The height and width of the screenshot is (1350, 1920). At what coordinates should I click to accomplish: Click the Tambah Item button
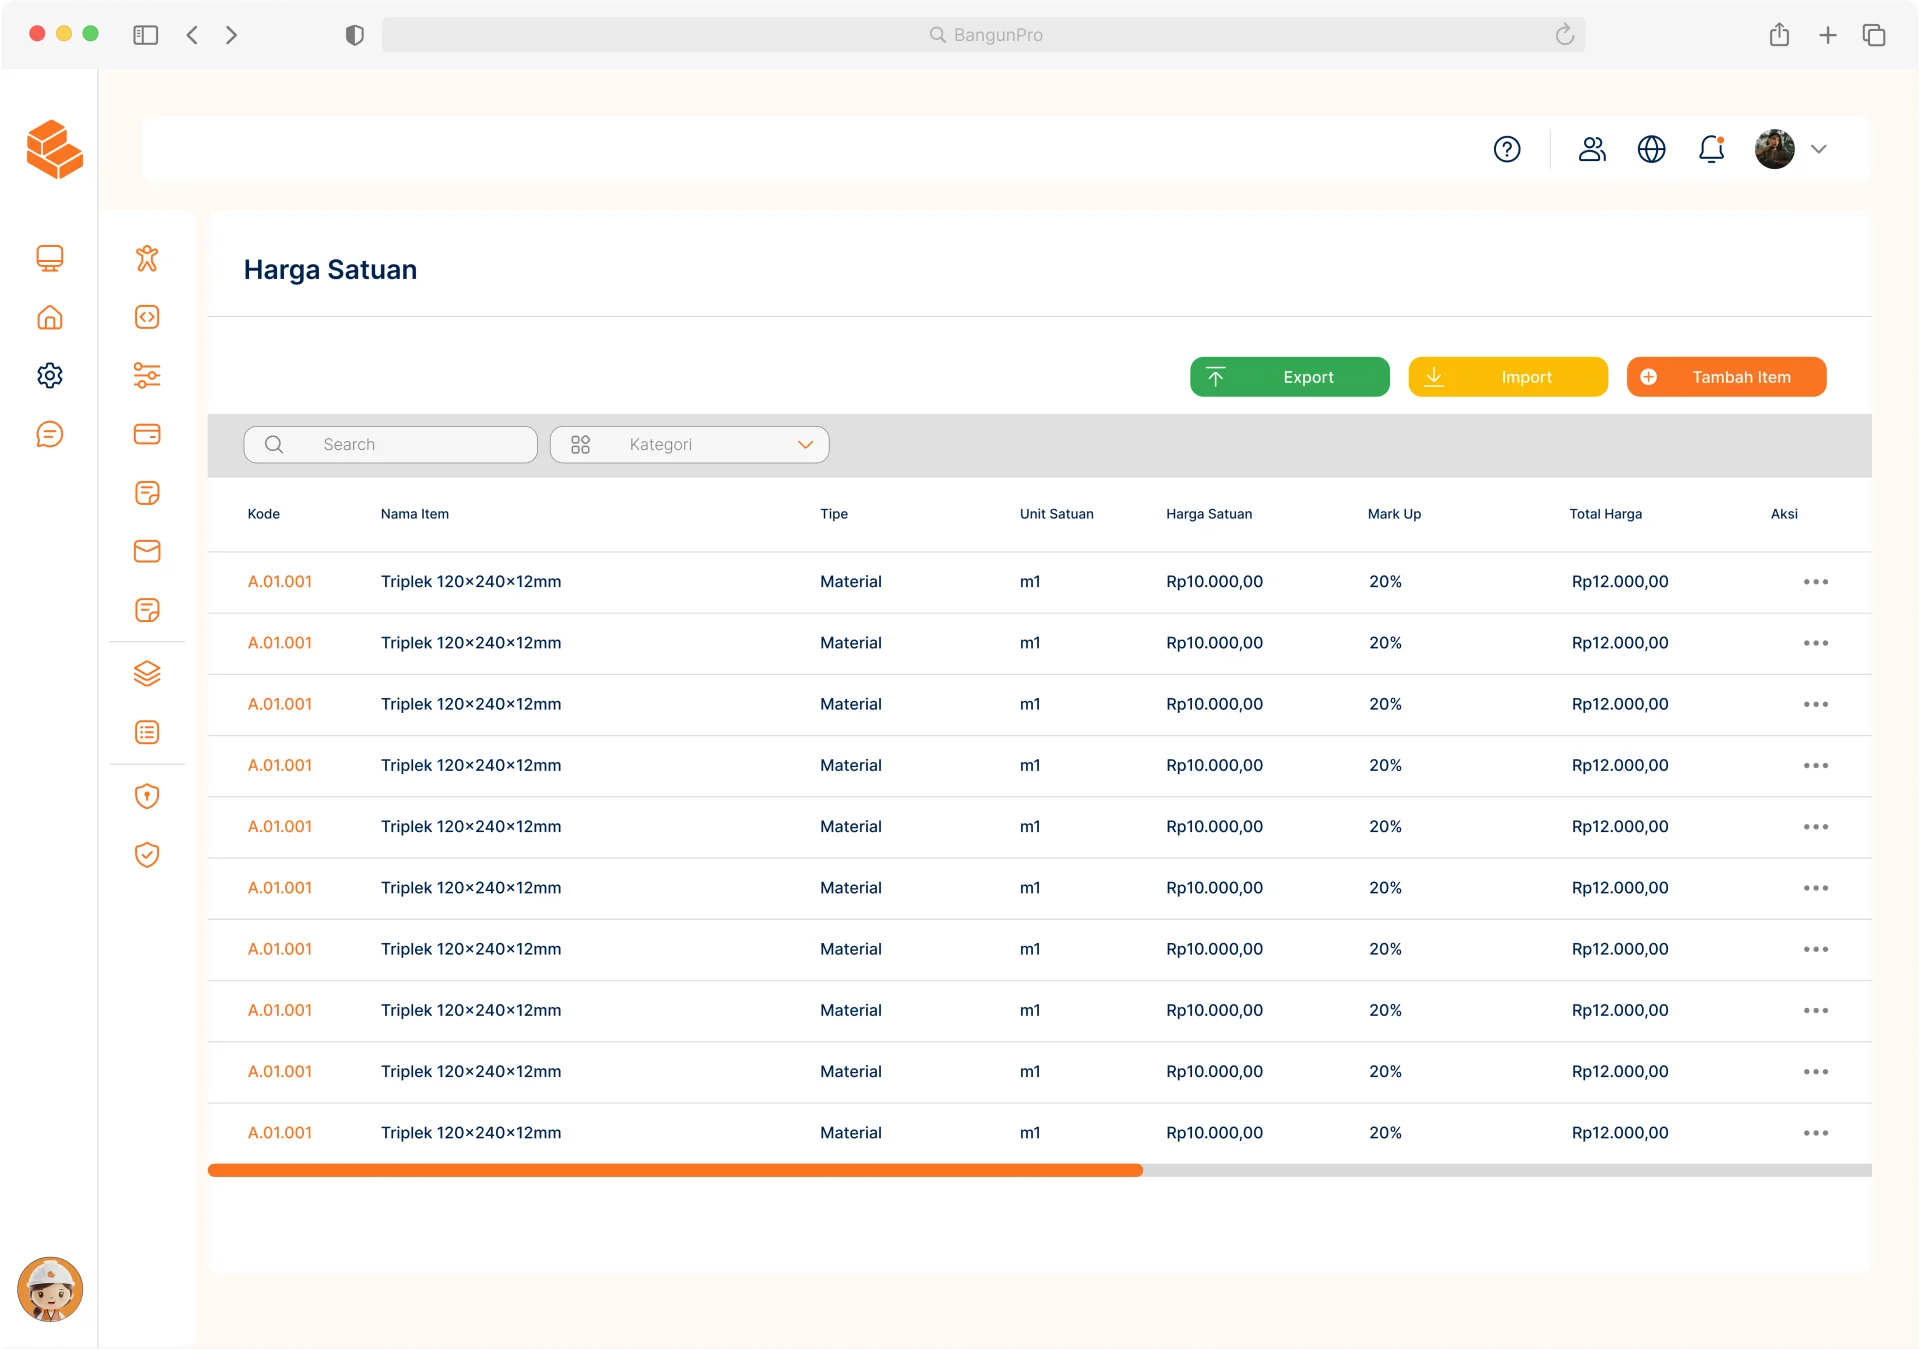[1726, 377]
